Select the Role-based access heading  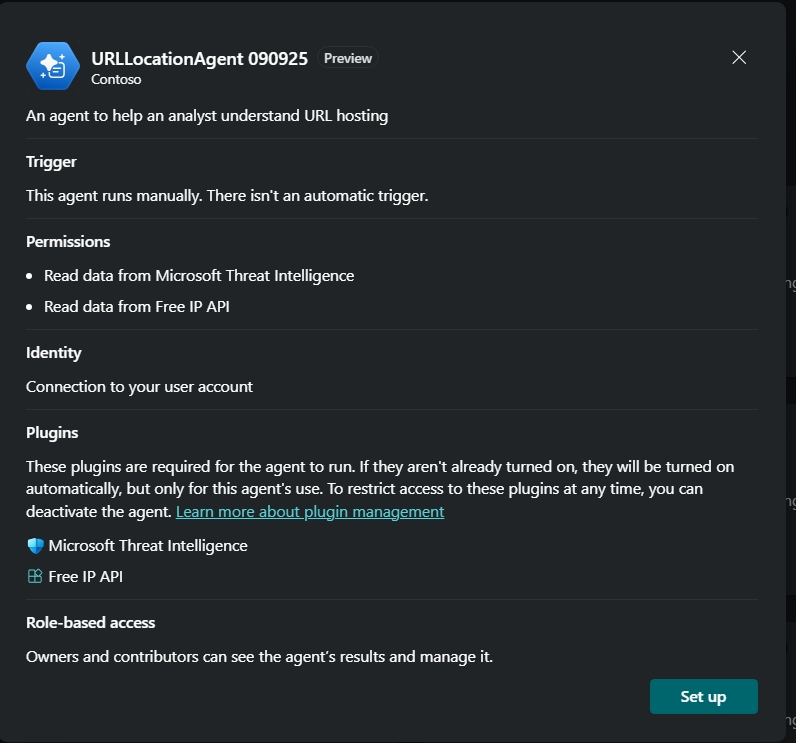pyautogui.click(x=90, y=622)
